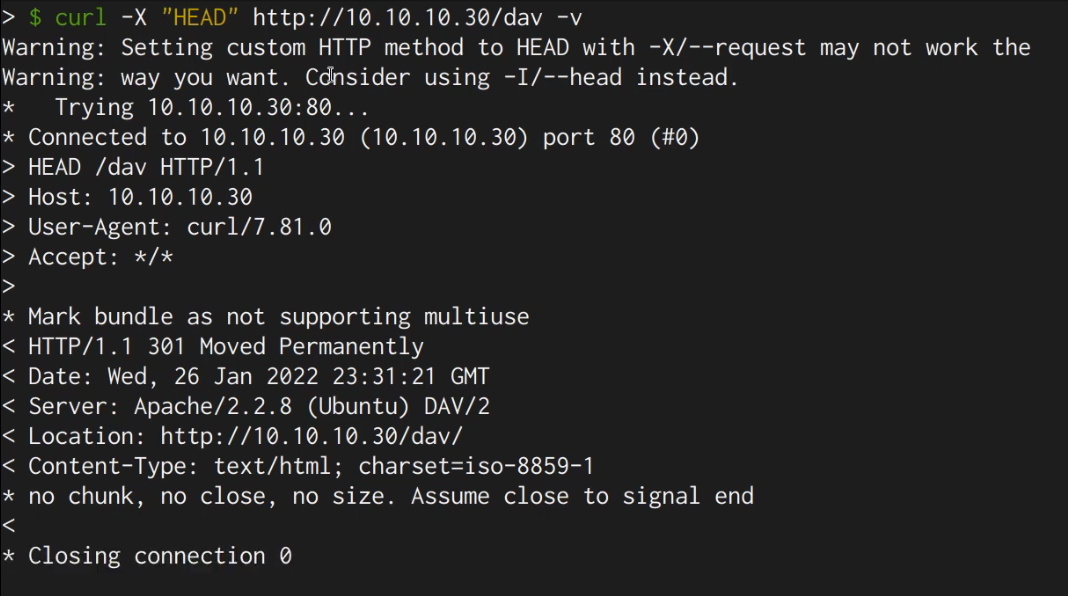
Task: Click the "Closing connection 0" line
Action: [x=159, y=556]
